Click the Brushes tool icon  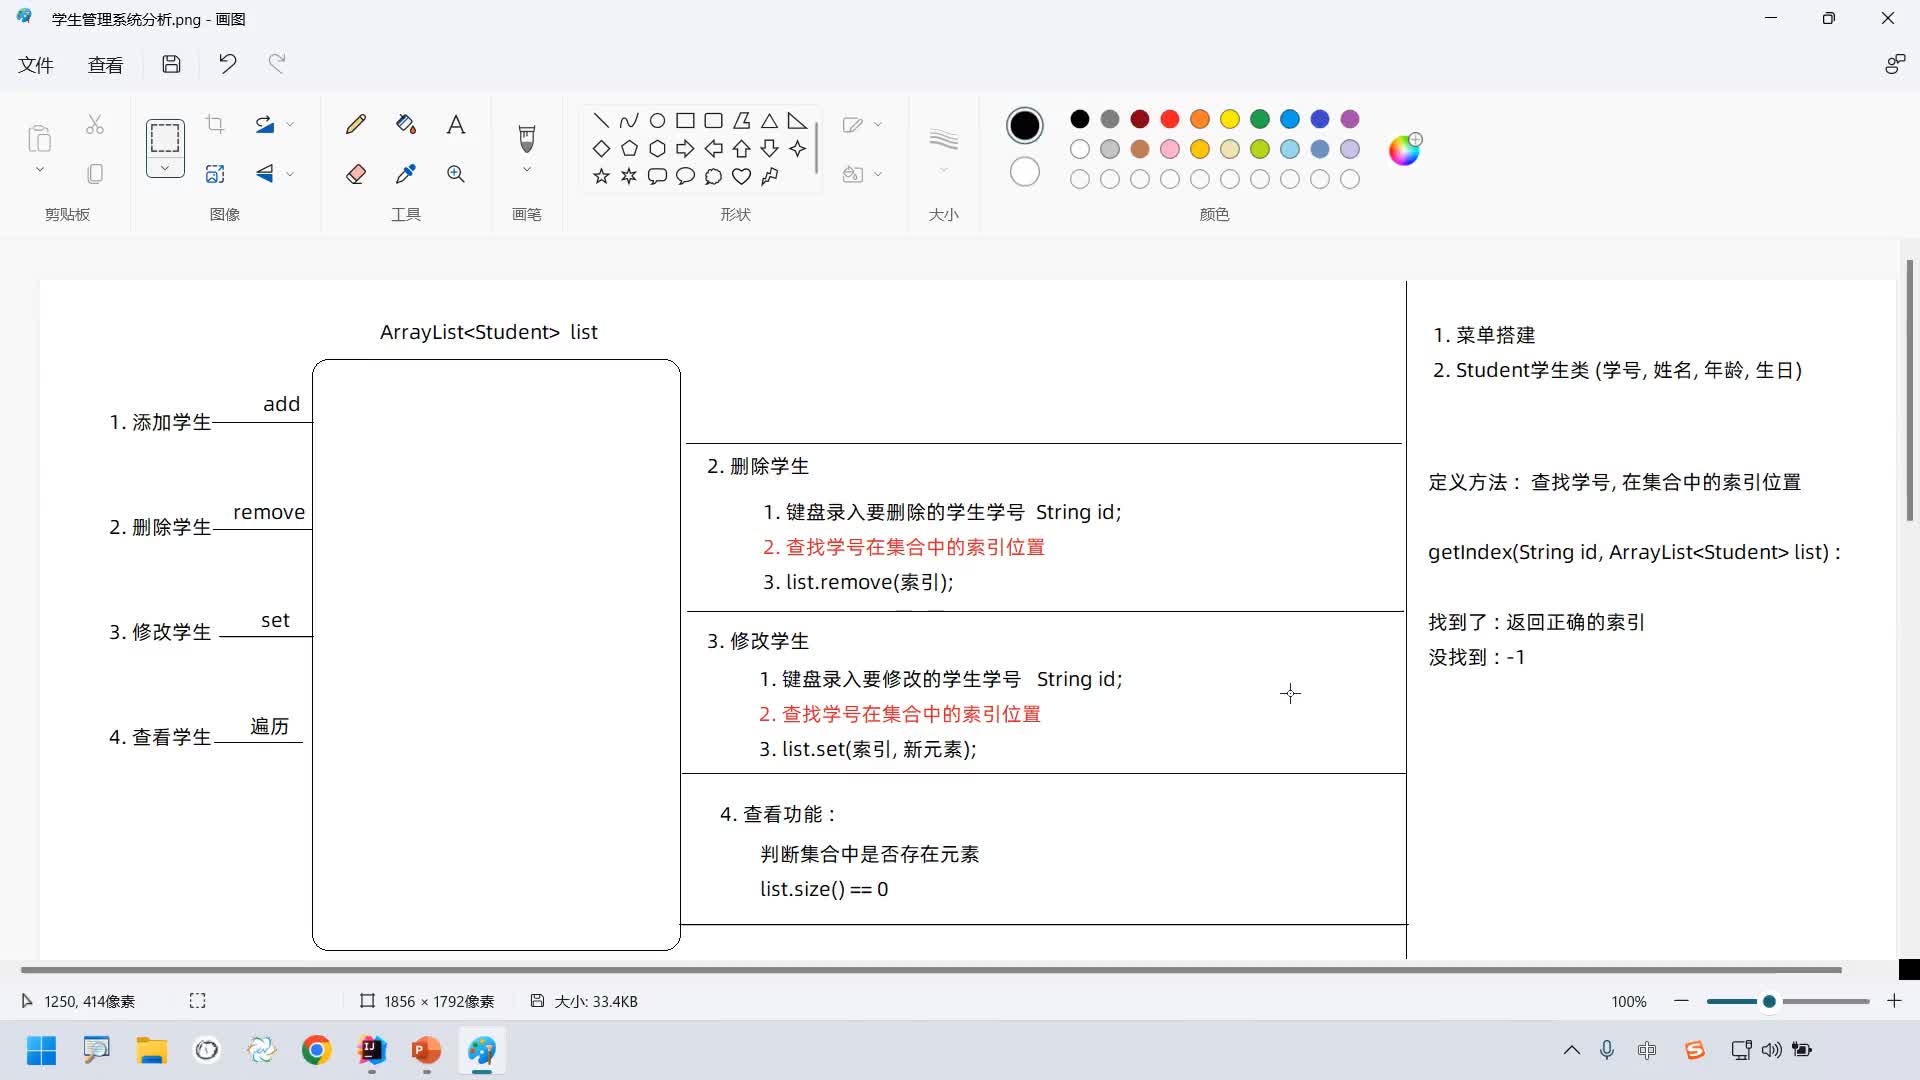(527, 138)
